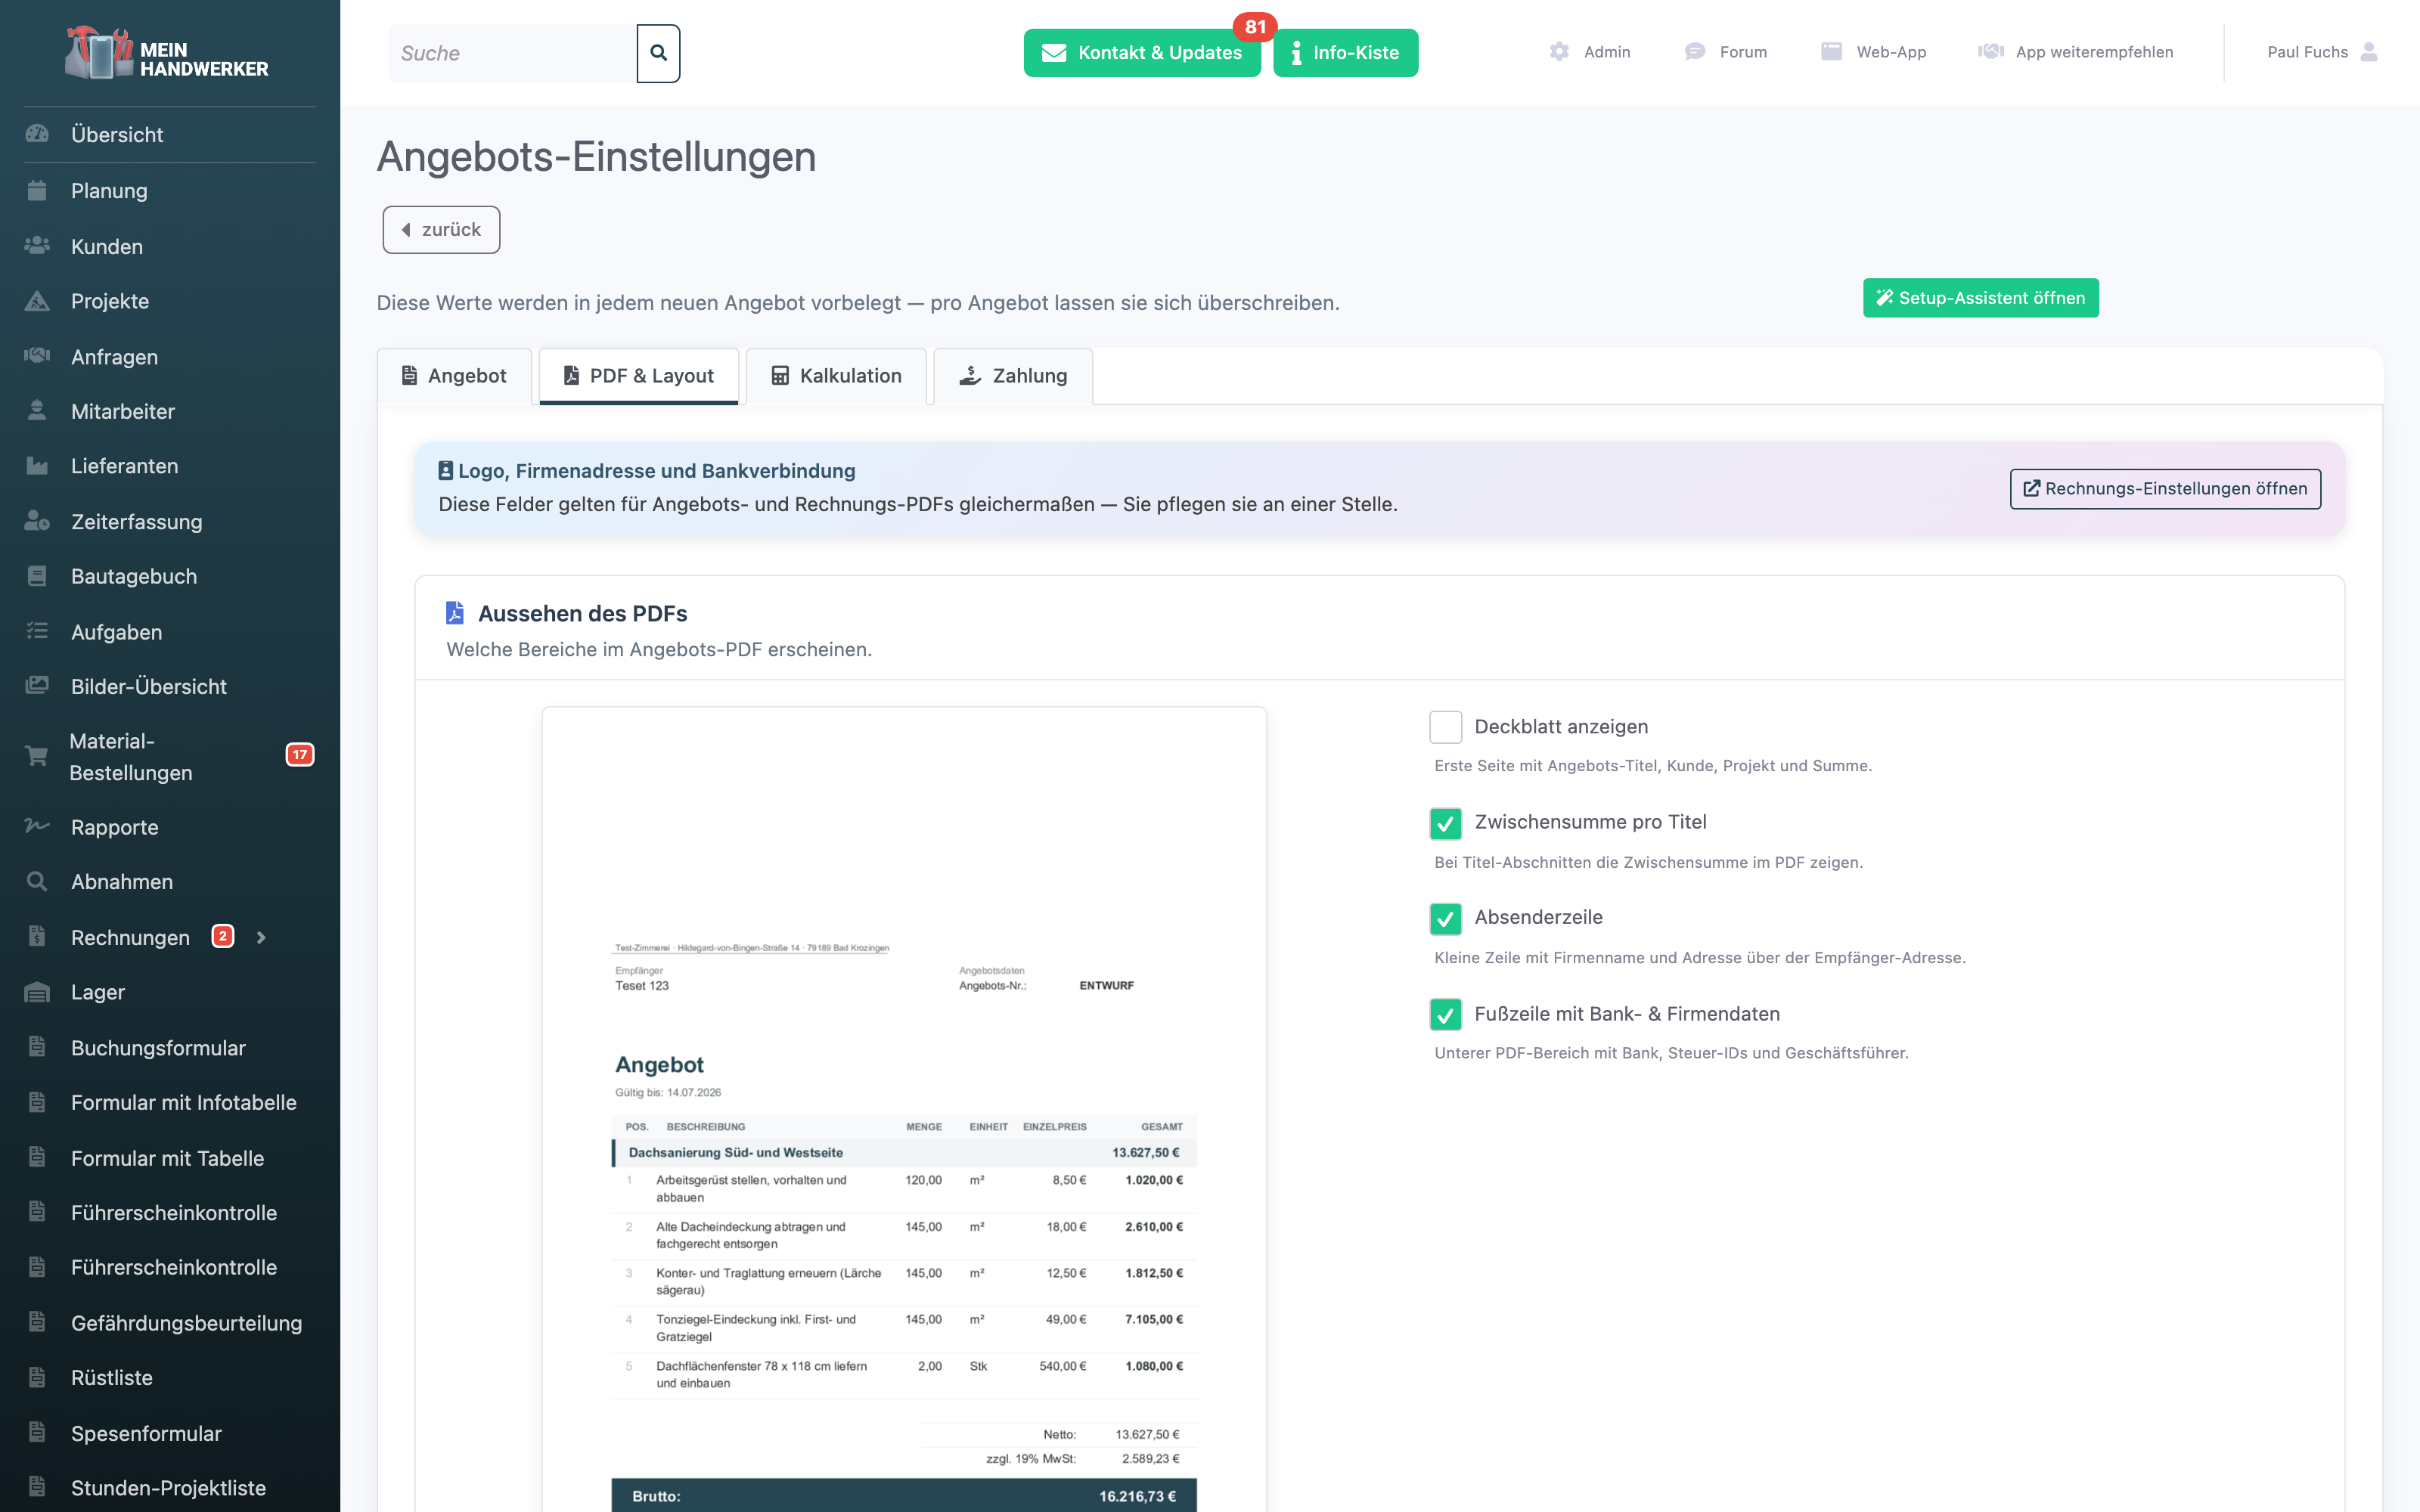Click the 81 notification badge
This screenshot has height=1512, width=2420.
(x=1255, y=27)
